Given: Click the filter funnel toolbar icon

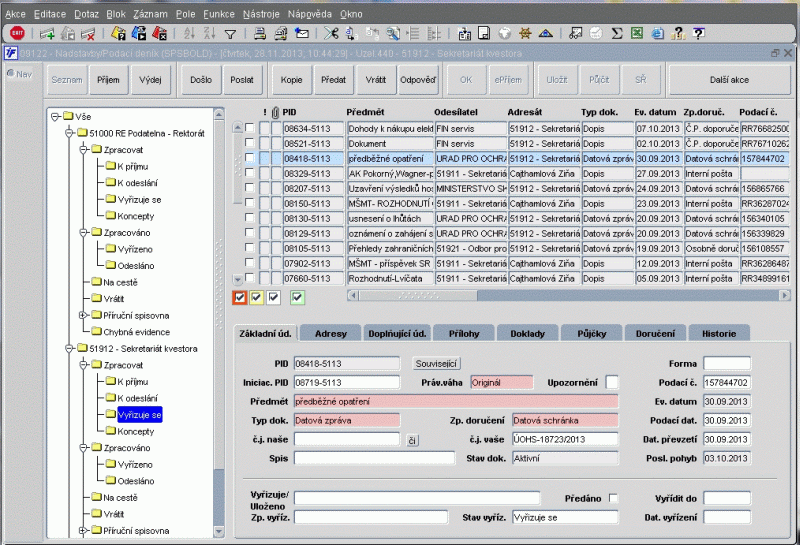Looking at the screenshot, I should (231, 33).
